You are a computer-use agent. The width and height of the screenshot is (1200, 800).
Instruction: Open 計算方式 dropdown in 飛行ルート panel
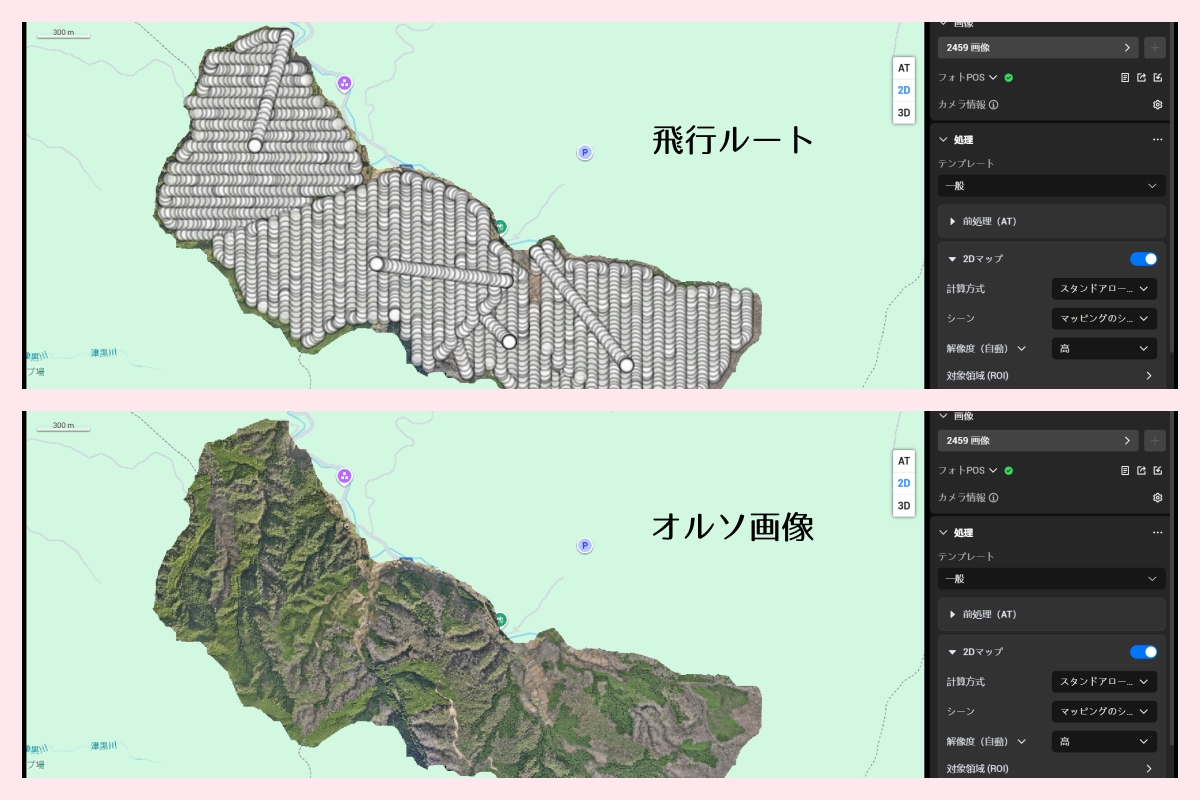[1104, 289]
